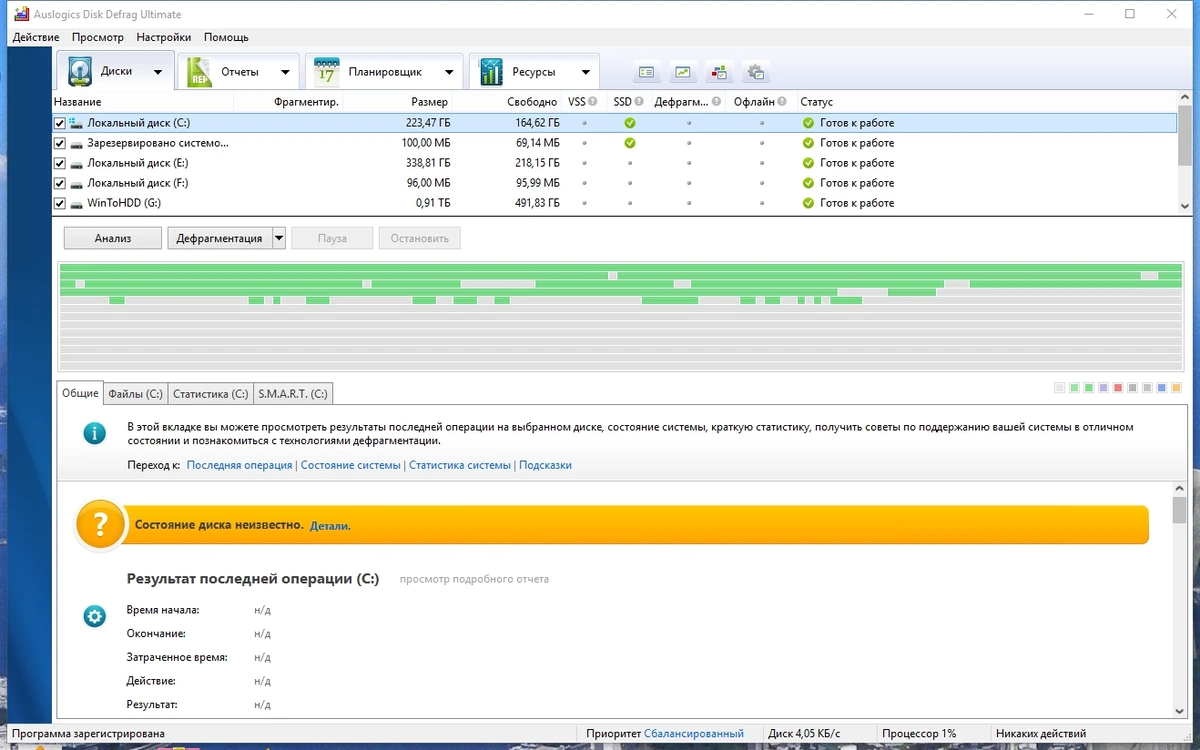Open the Настройки menu
The height and width of the screenshot is (750, 1200).
point(164,37)
